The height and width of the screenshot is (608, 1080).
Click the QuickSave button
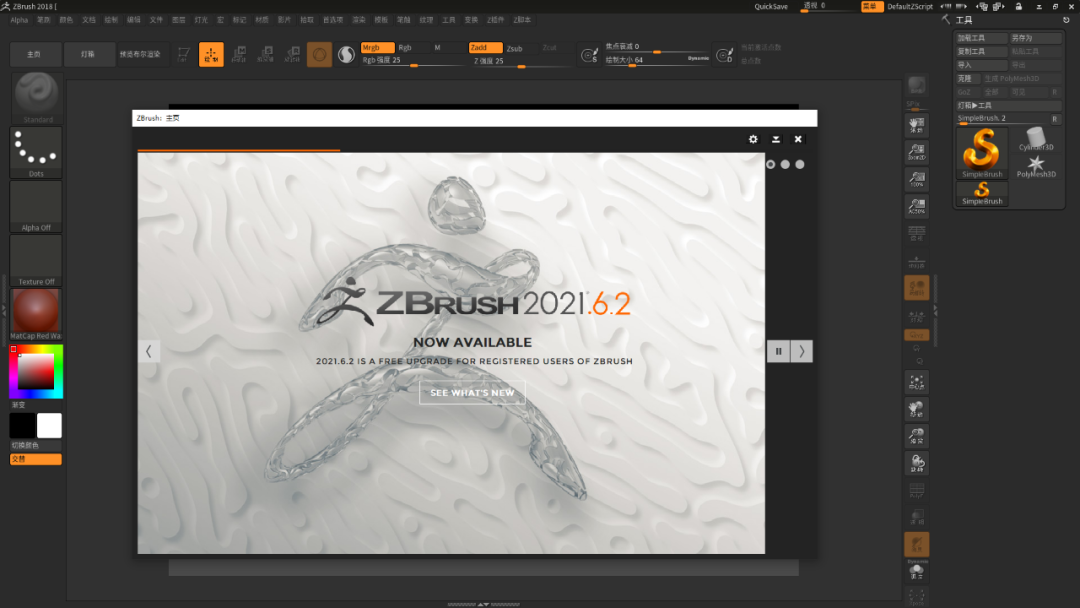pos(771,6)
